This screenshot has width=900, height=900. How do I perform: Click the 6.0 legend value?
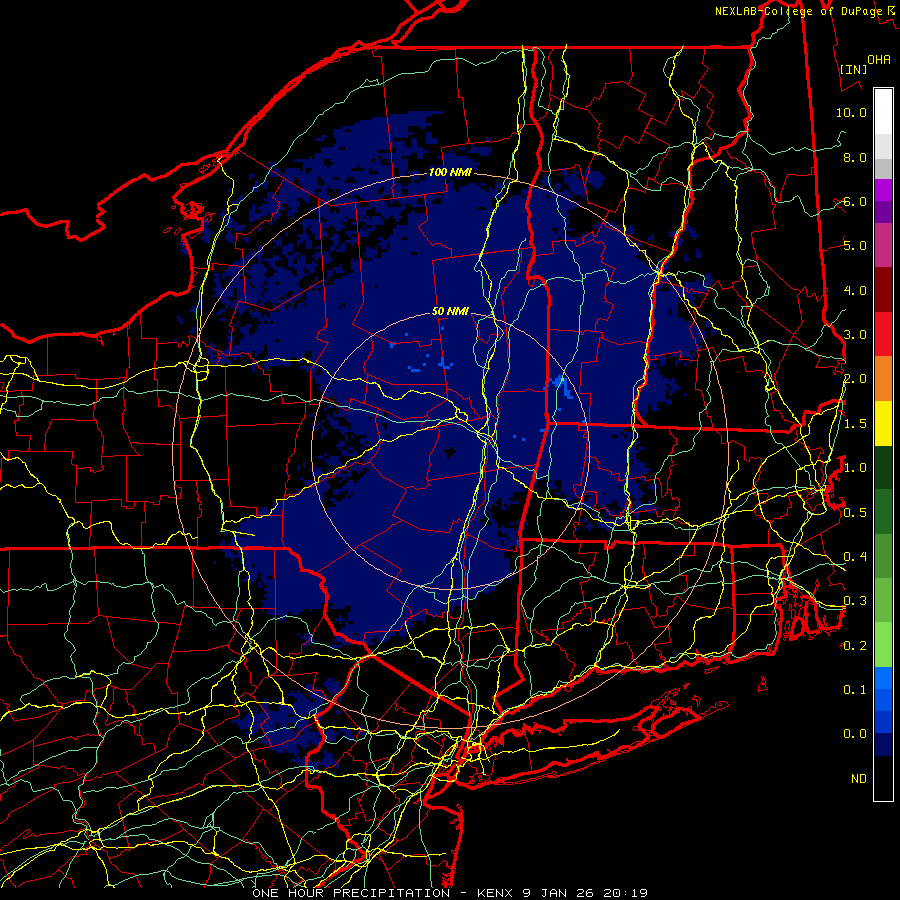855,201
